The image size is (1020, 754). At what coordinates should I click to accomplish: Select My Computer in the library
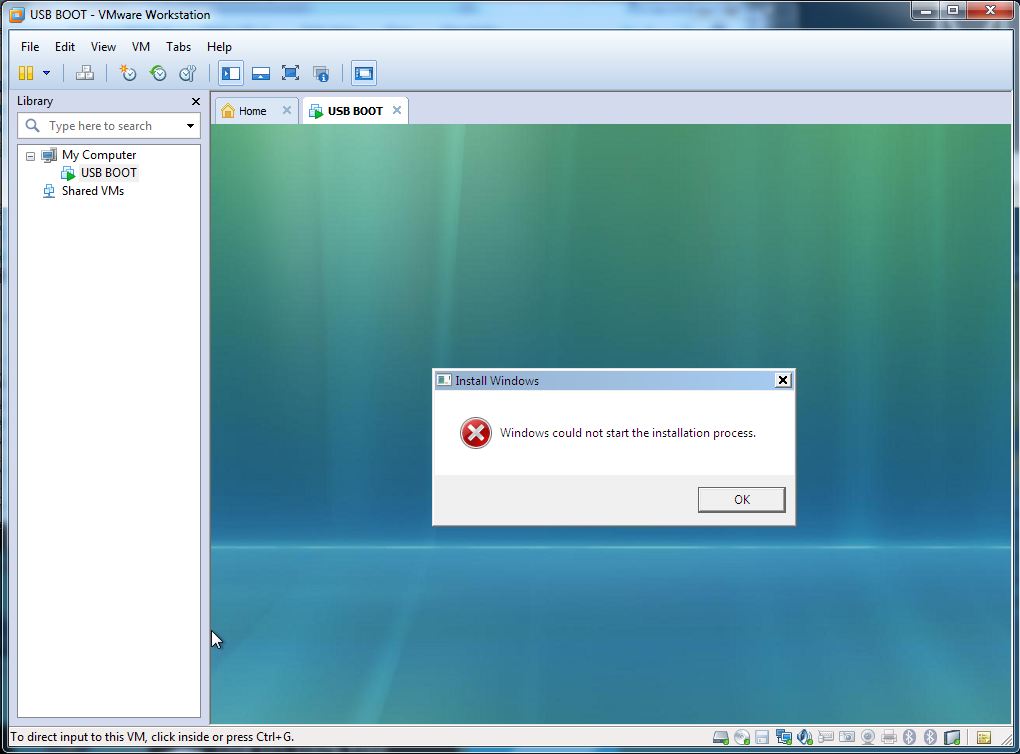[99, 155]
